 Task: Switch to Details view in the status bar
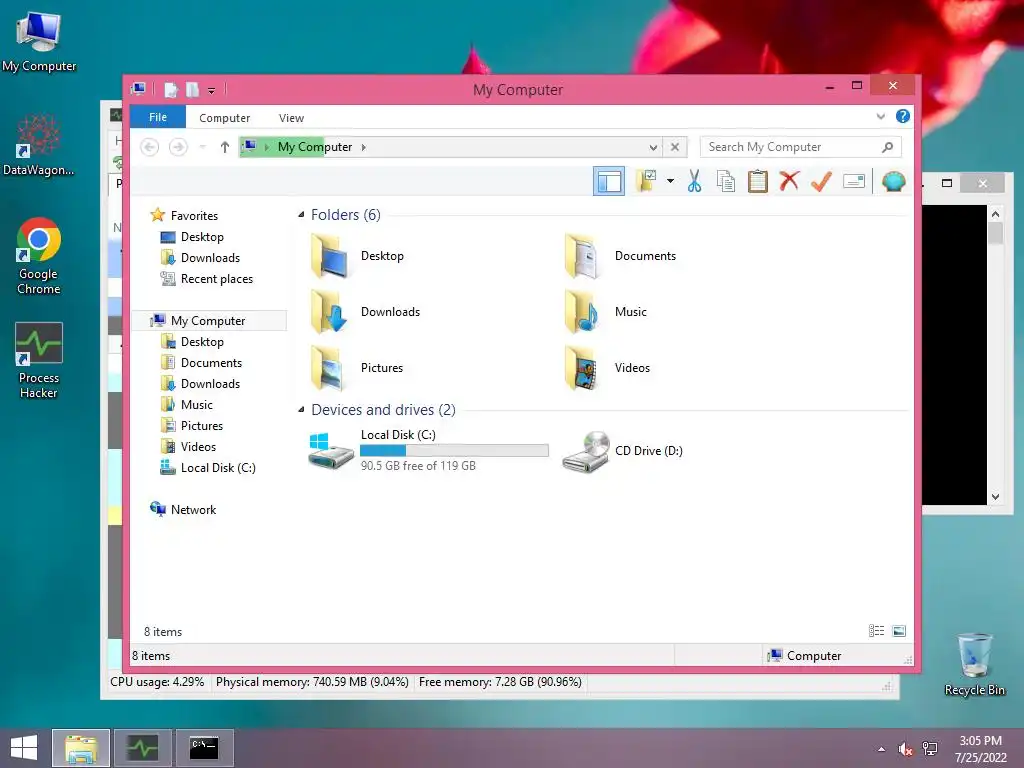click(876, 631)
